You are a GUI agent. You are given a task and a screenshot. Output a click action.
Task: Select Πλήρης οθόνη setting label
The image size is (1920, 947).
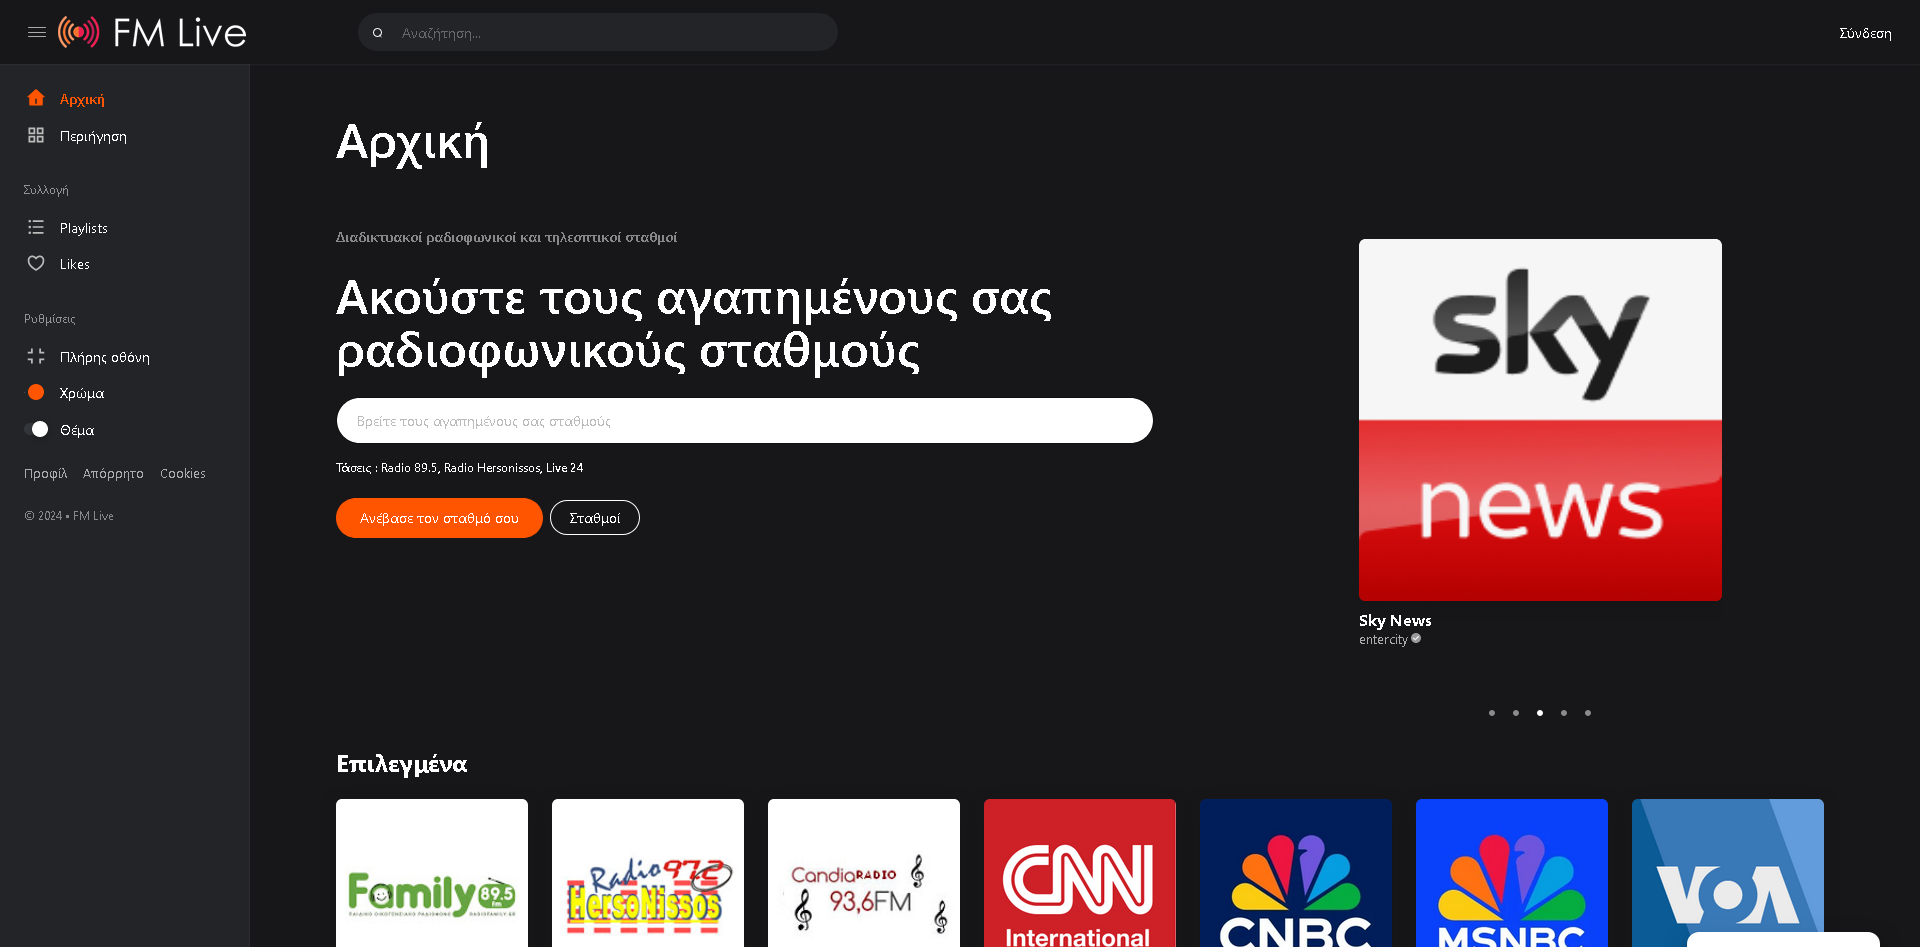[105, 357]
